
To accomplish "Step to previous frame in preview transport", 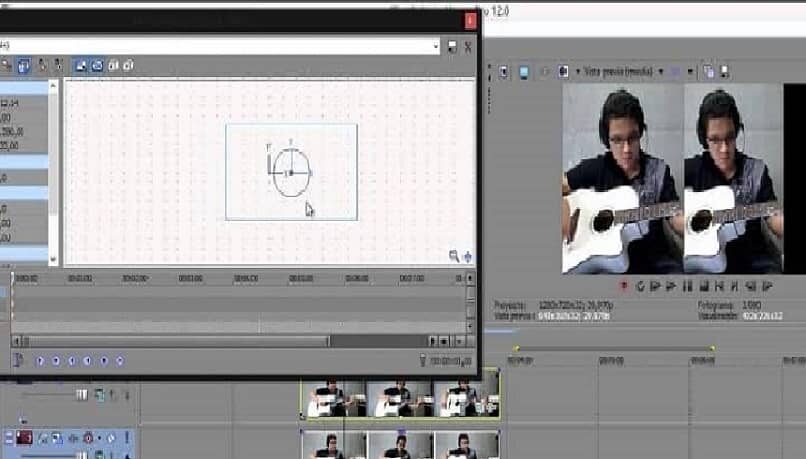I will click(751, 286).
